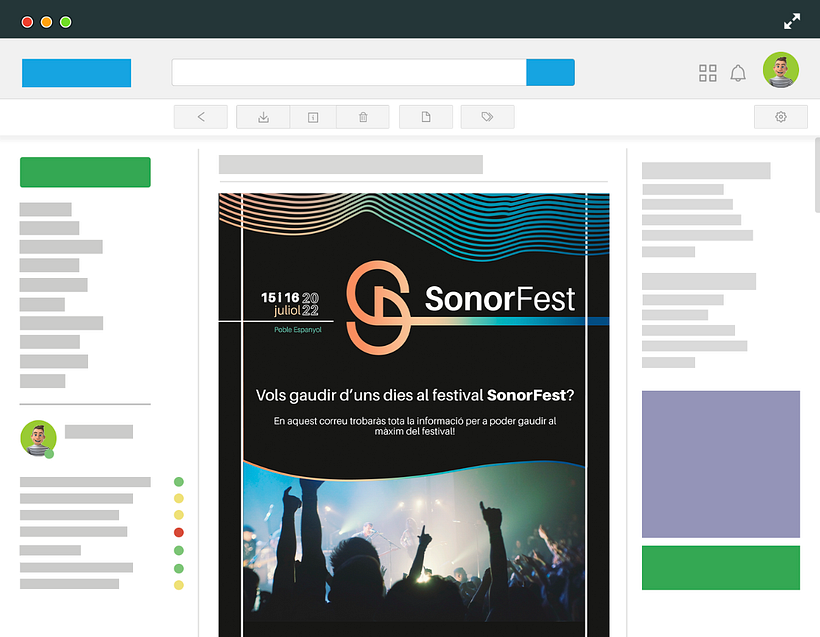Click the blue logo block in the header
The height and width of the screenshot is (637, 820).
pos(76,73)
